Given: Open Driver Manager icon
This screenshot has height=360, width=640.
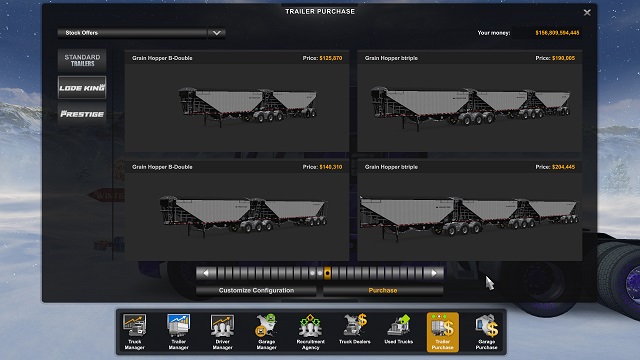Looking at the screenshot, I should coord(222,332).
